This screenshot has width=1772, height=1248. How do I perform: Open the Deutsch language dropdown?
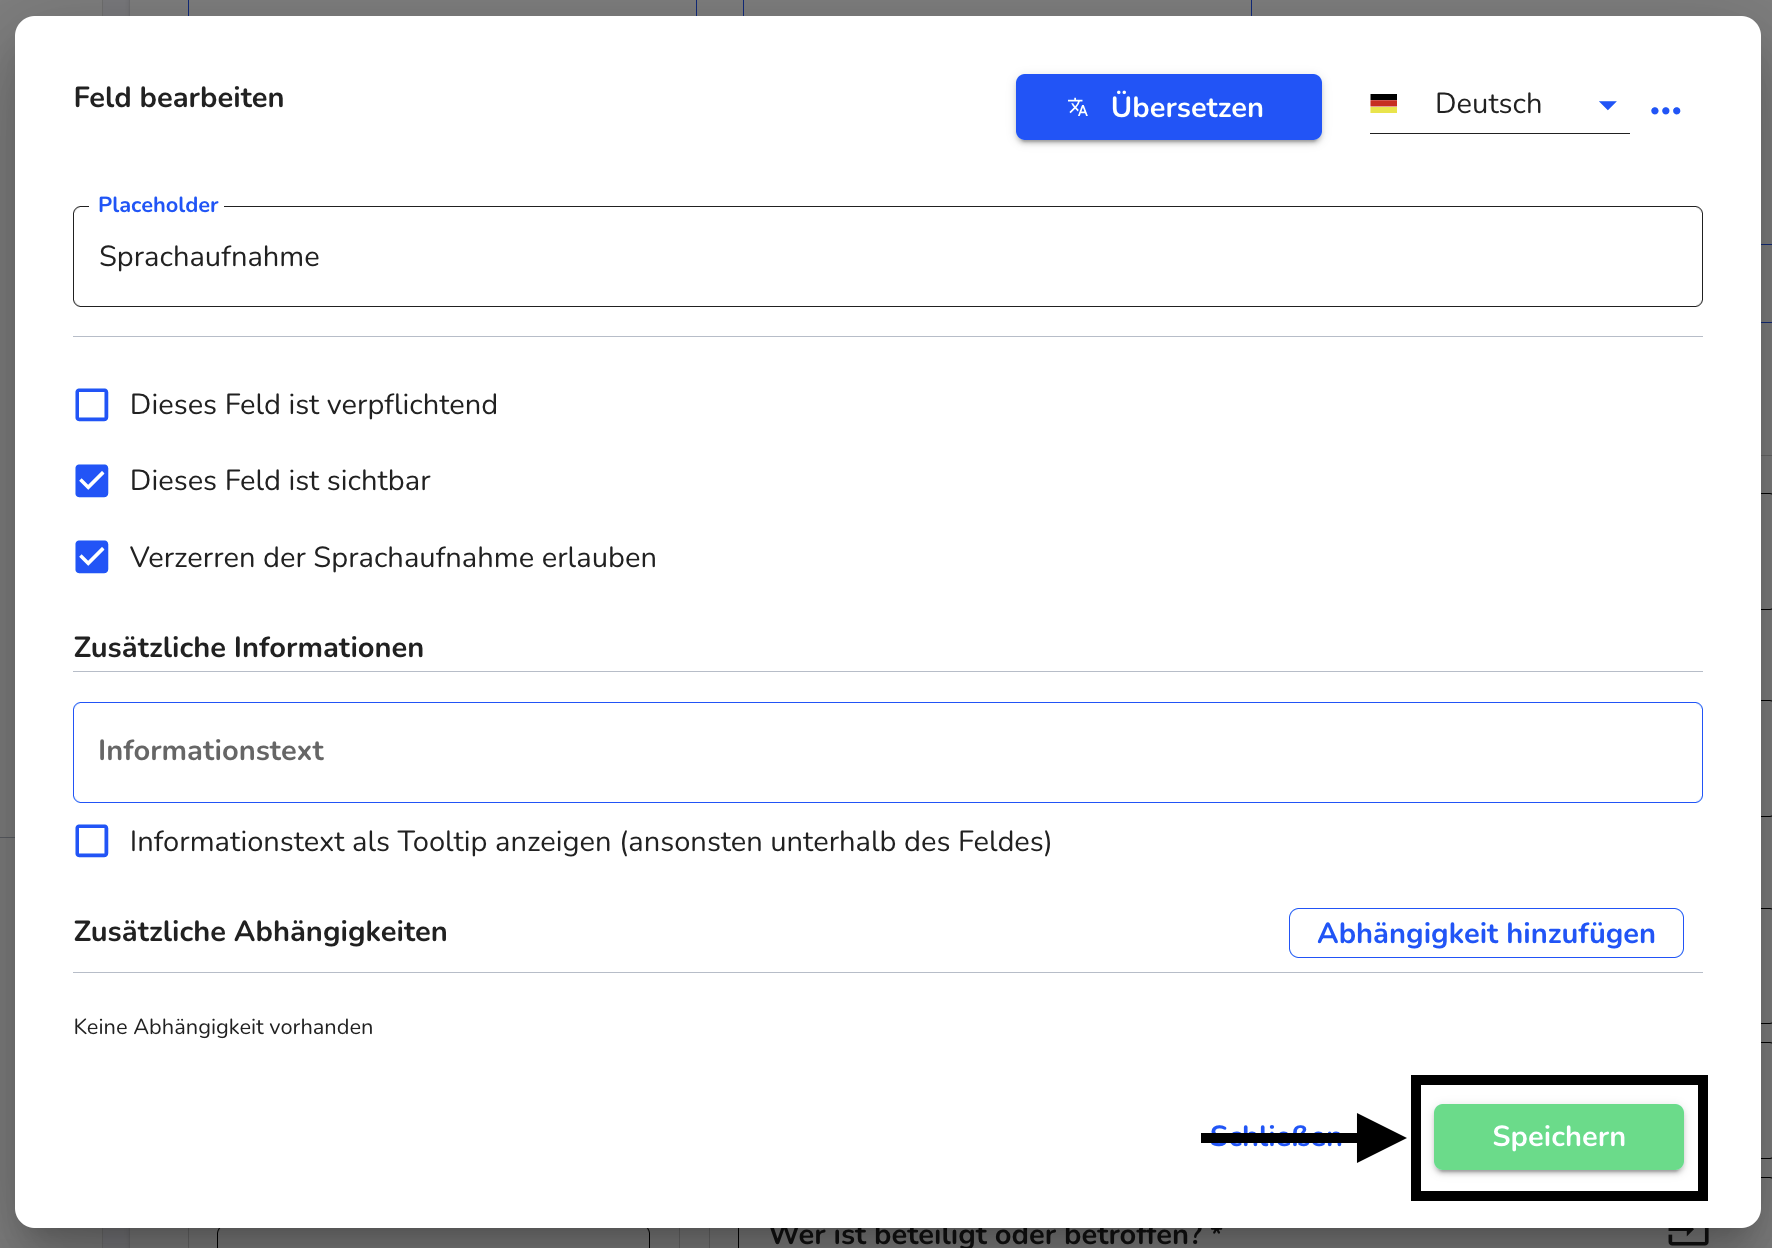pos(1499,104)
